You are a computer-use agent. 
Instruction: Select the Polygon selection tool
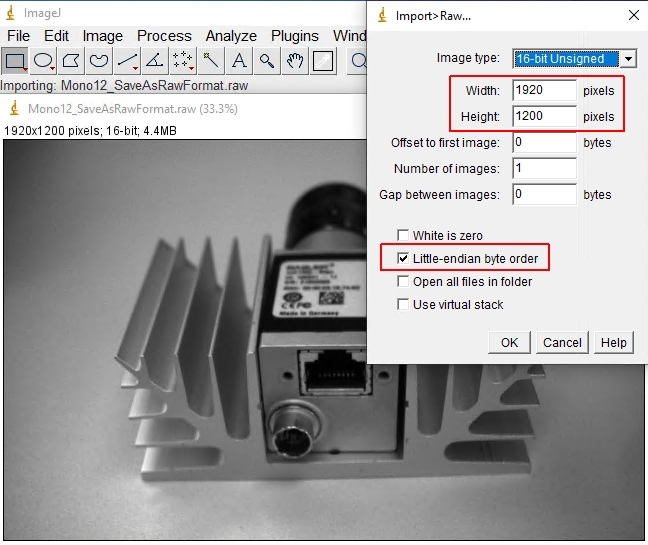coord(71,61)
